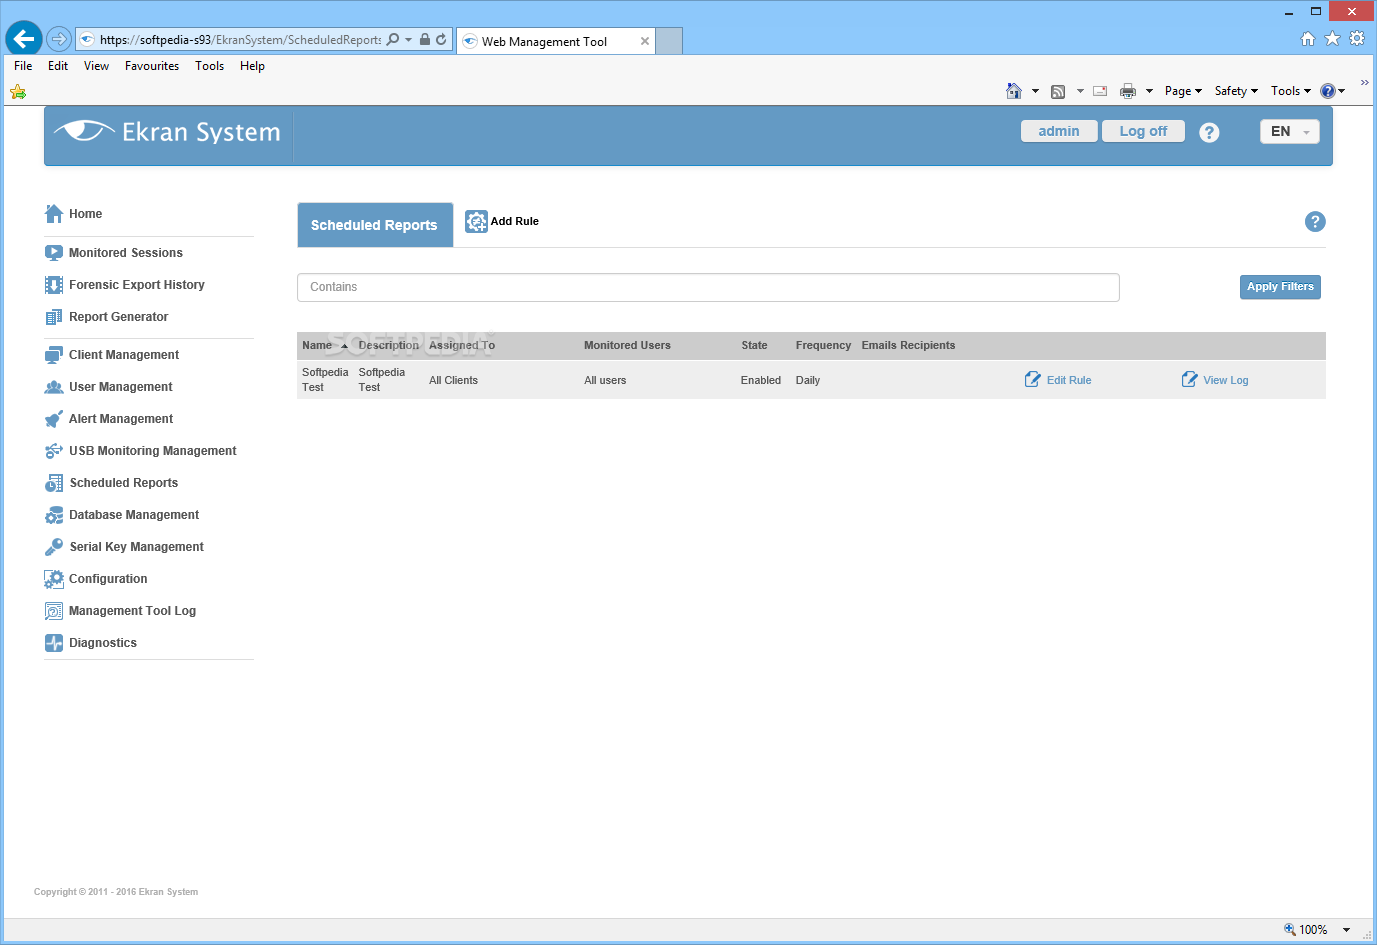The image size is (1377, 945).
Task: Click the Enabled state cell
Action: click(761, 380)
